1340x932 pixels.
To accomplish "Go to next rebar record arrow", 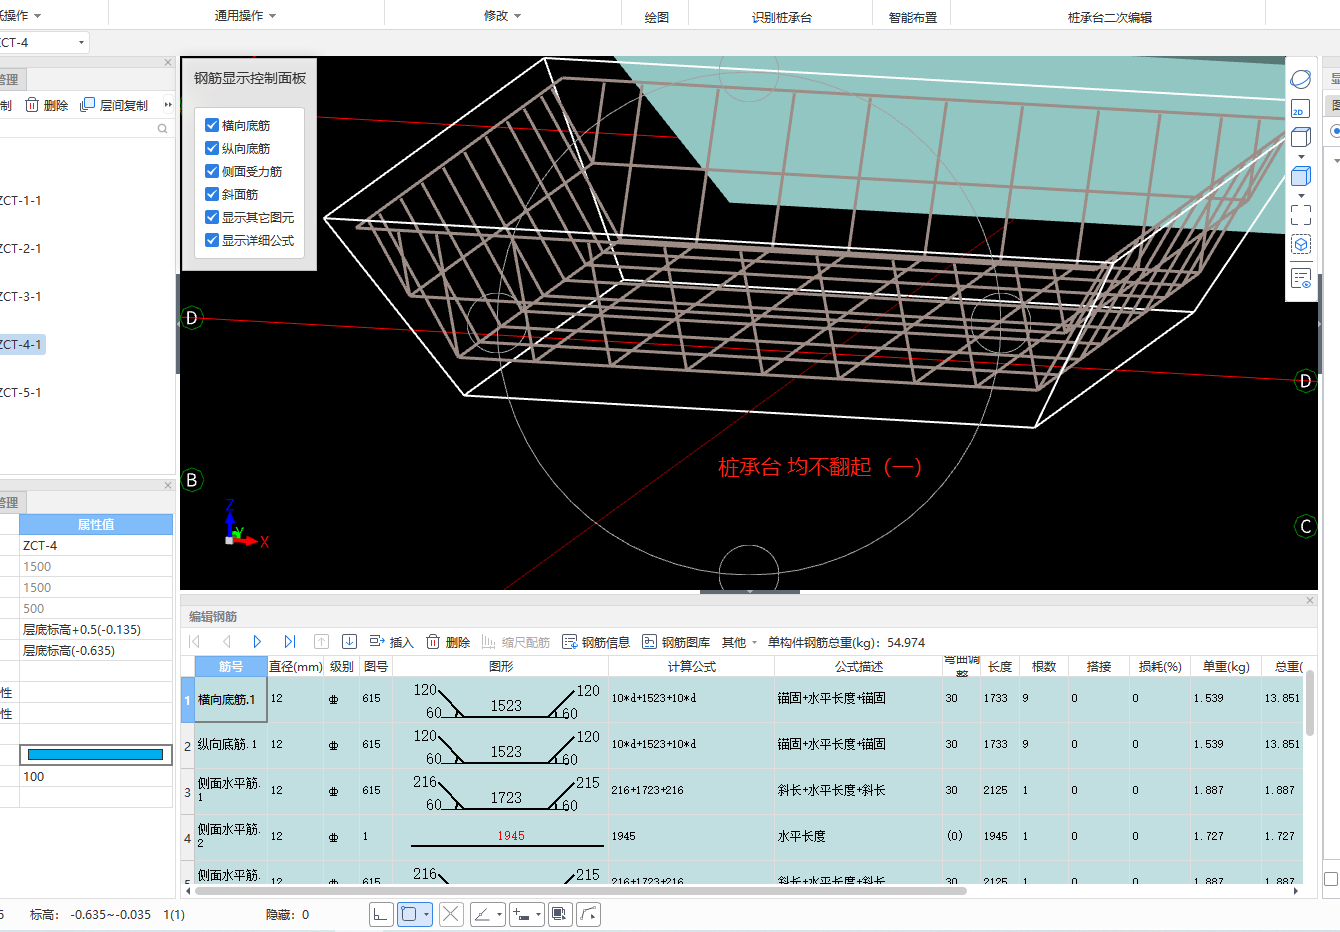I will point(257,642).
